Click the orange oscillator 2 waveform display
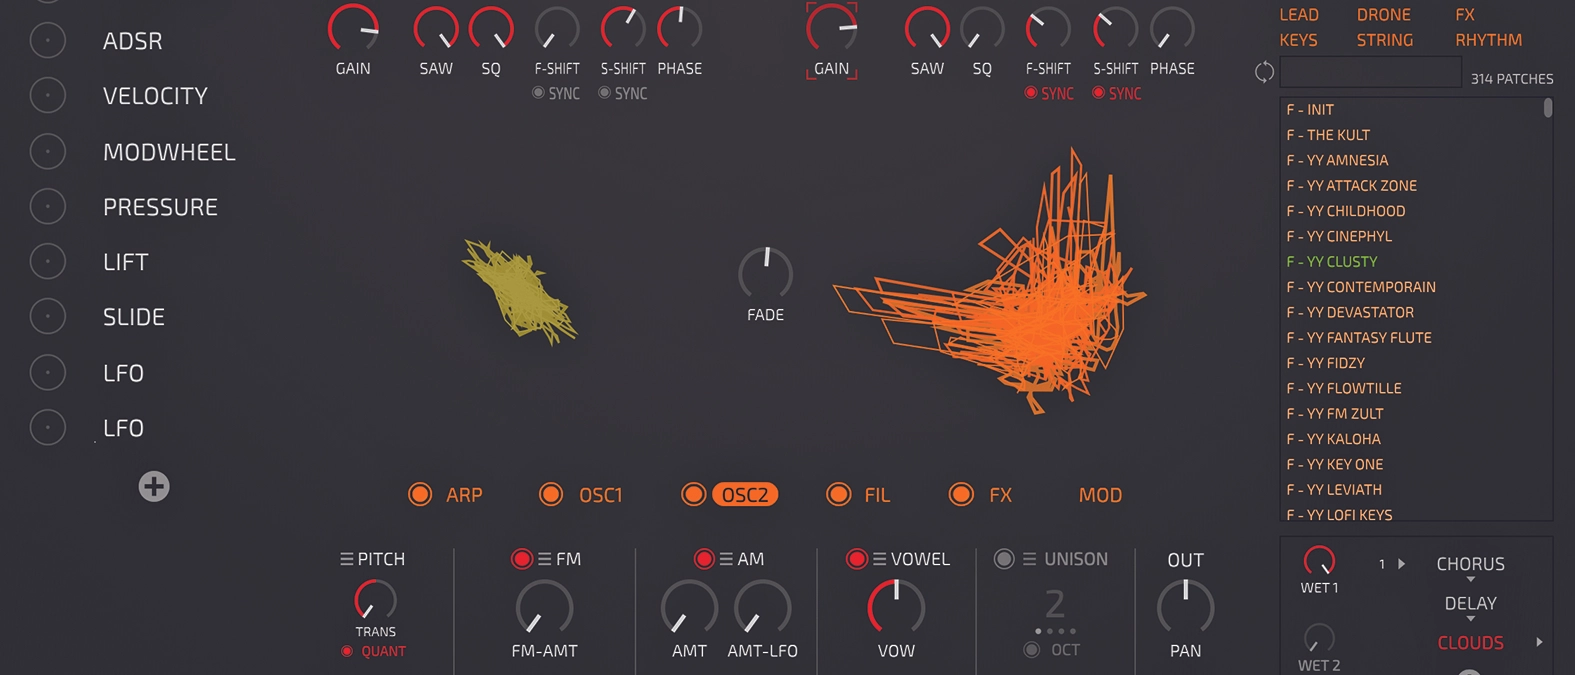The height and width of the screenshot is (675, 1575). point(990,282)
